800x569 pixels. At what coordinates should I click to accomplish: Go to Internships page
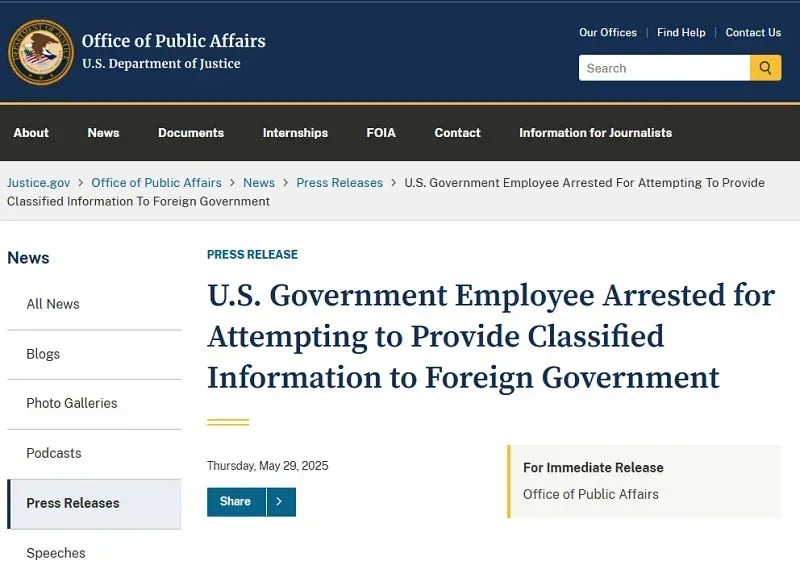[x=295, y=133]
